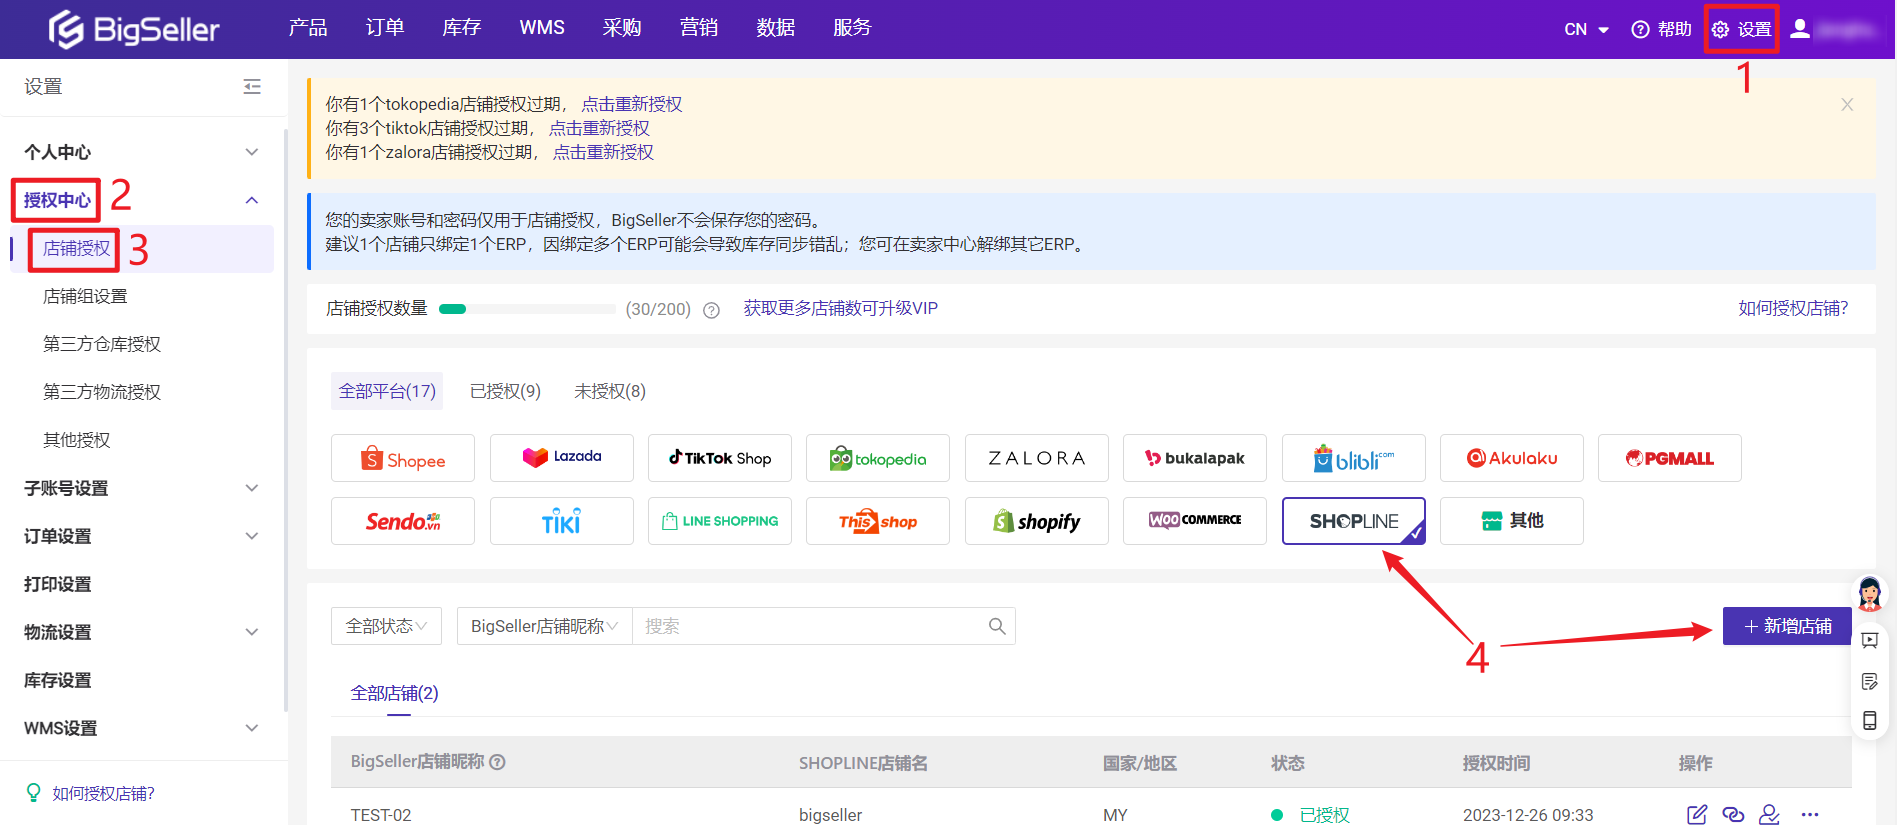
Task: Select the 全部店铺(2) tab
Action: (394, 693)
